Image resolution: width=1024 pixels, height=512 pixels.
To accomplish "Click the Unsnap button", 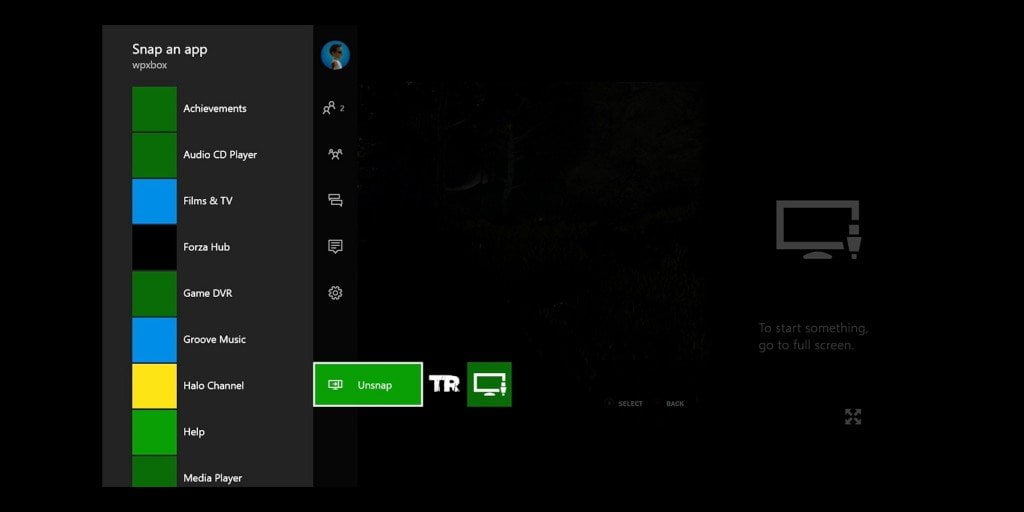I will point(368,385).
